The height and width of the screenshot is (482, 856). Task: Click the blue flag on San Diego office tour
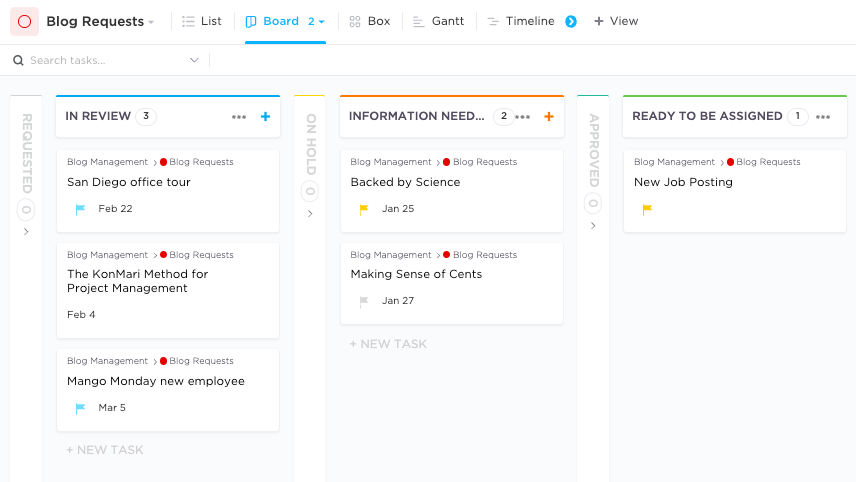tap(80, 209)
